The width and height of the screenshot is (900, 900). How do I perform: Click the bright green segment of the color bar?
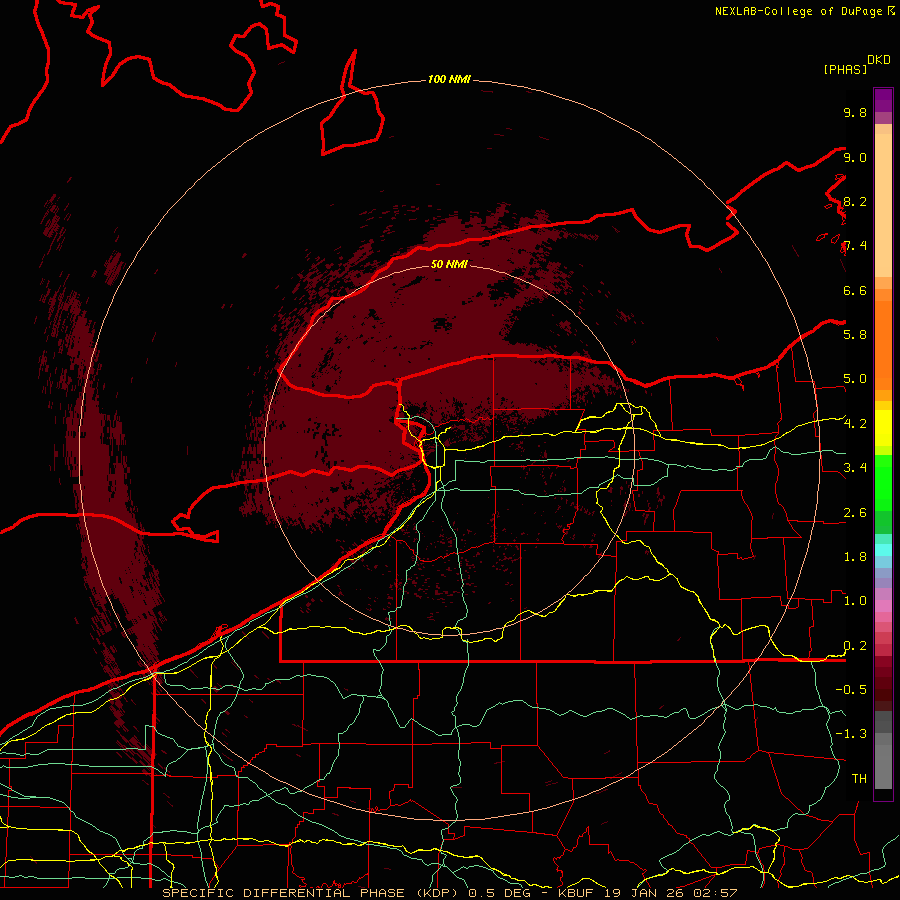click(883, 482)
